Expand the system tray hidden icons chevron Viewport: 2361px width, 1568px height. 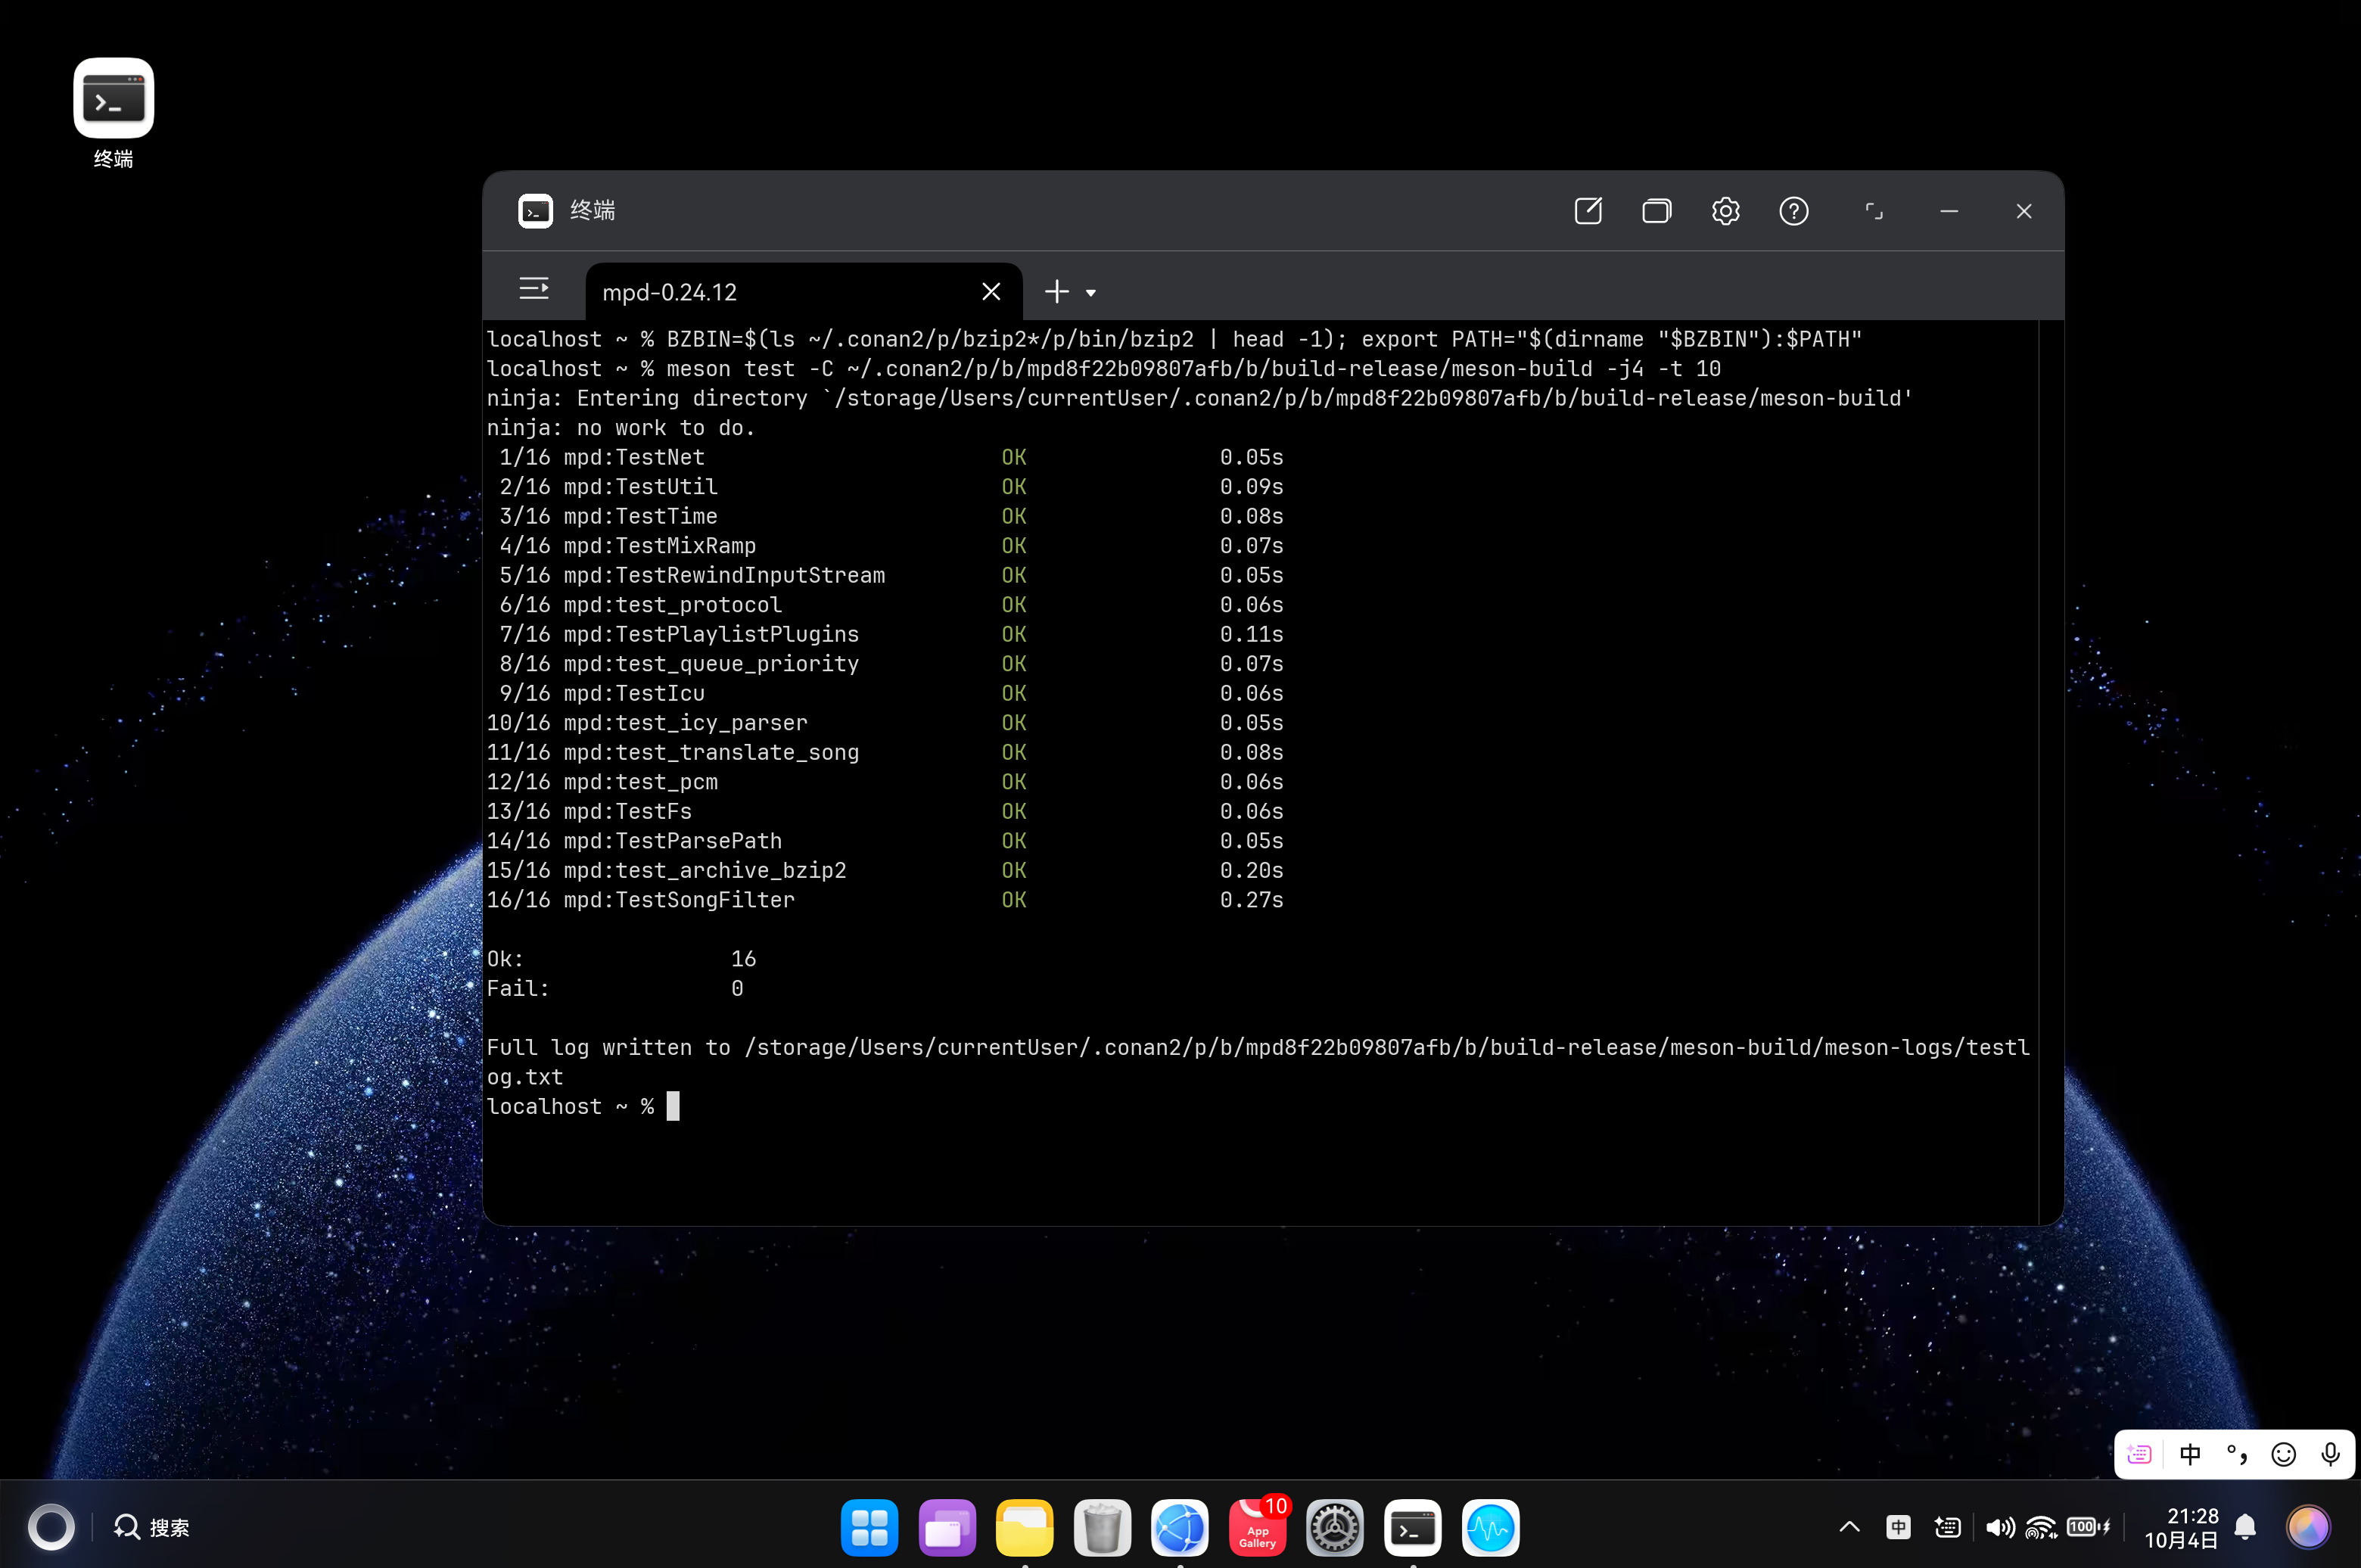pos(1849,1526)
